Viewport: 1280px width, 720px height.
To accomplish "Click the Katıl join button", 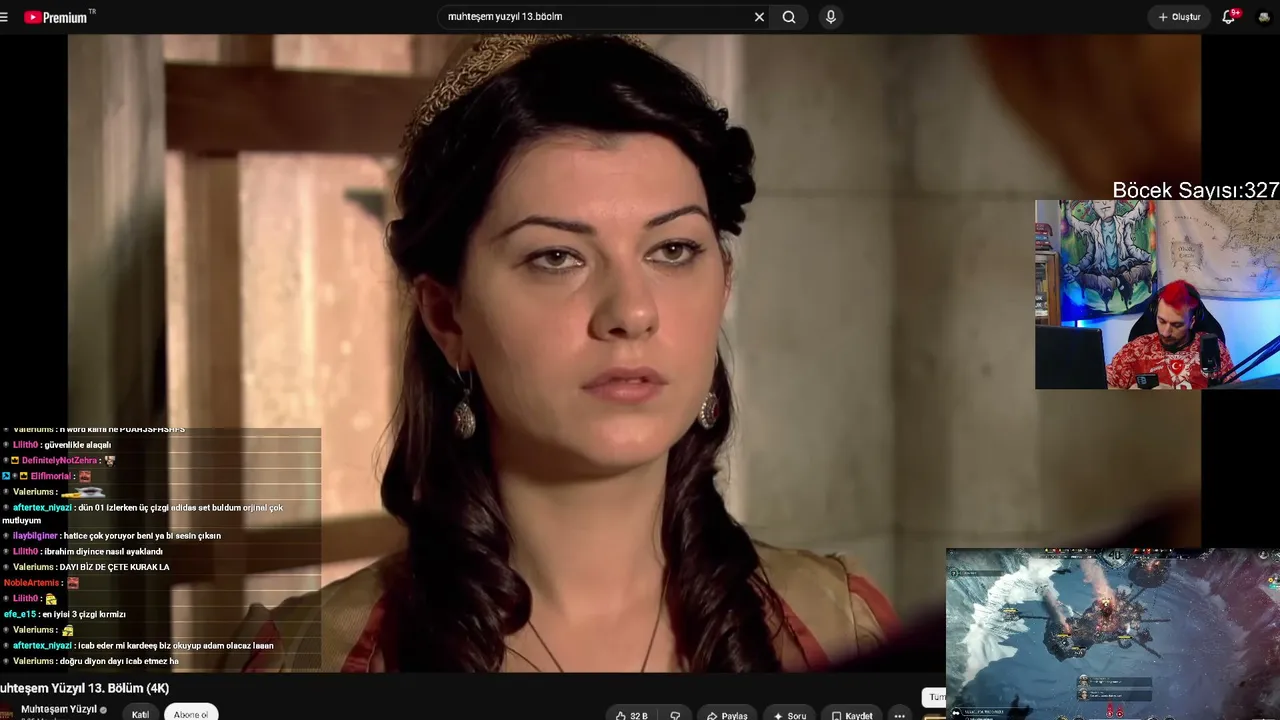I will (141, 714).
